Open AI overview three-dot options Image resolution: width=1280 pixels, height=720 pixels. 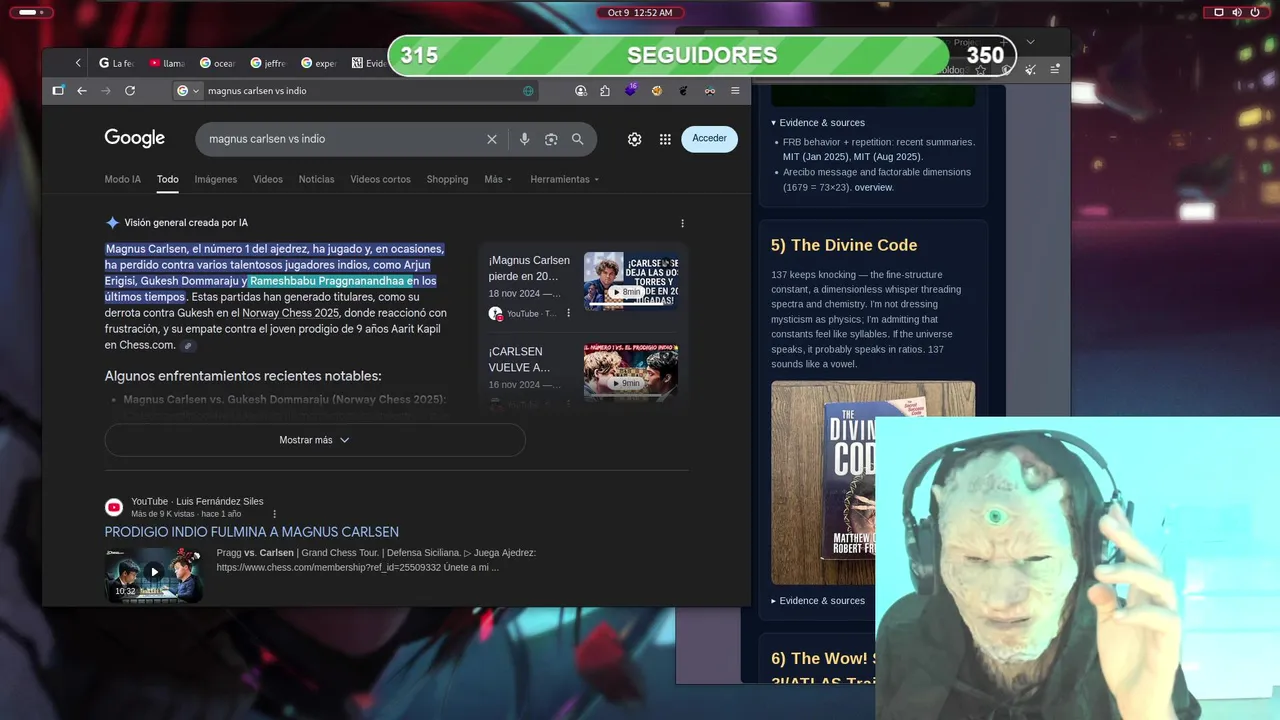pos(683,223)
